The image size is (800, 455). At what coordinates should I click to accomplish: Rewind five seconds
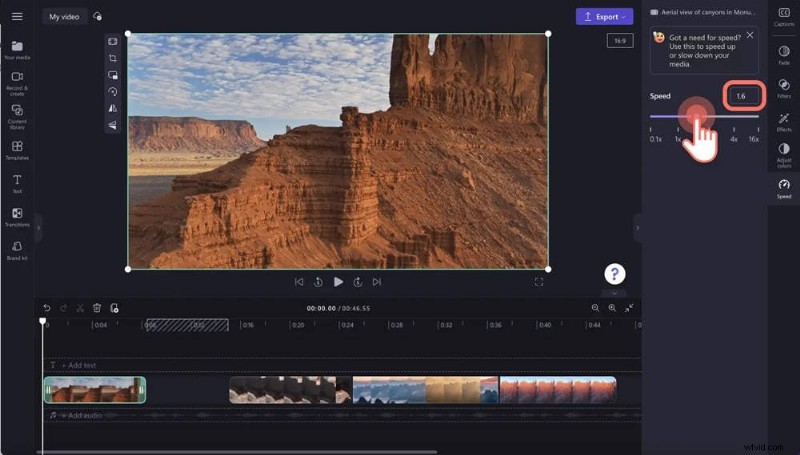[318, 282]
